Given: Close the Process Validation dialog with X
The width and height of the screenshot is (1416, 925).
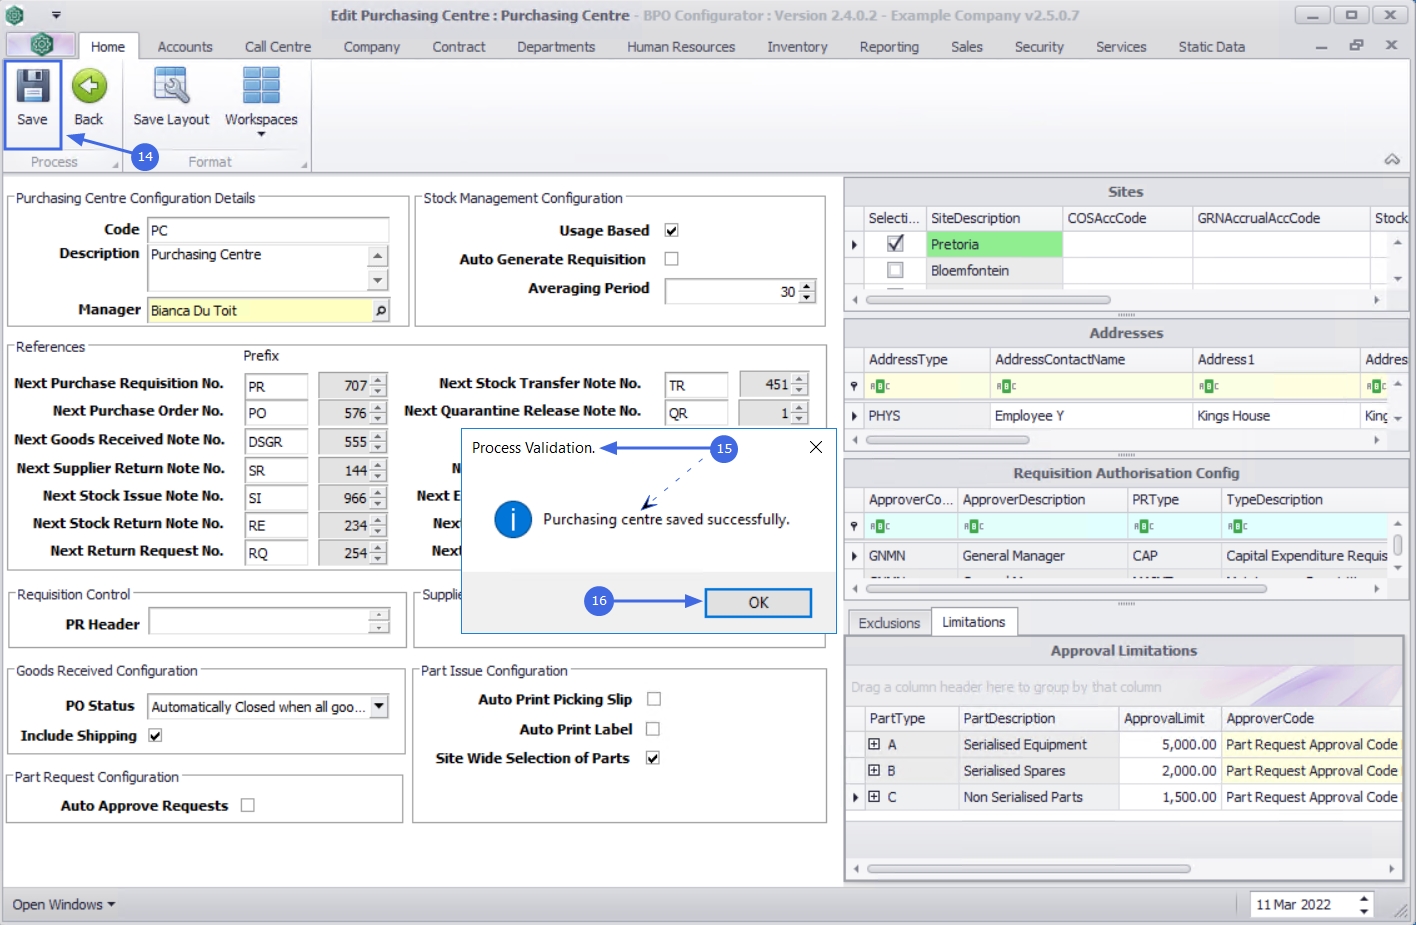Looking at the screenshot, I should 816,447.
